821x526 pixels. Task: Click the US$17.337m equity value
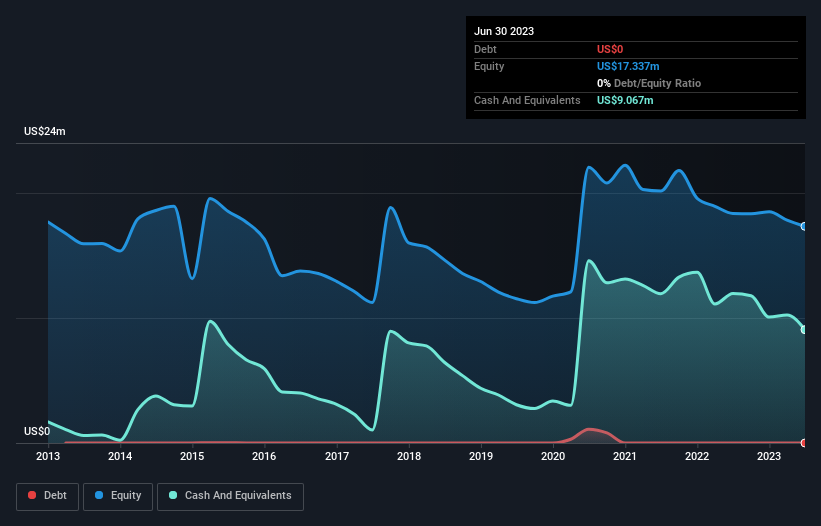coord(628,66)
